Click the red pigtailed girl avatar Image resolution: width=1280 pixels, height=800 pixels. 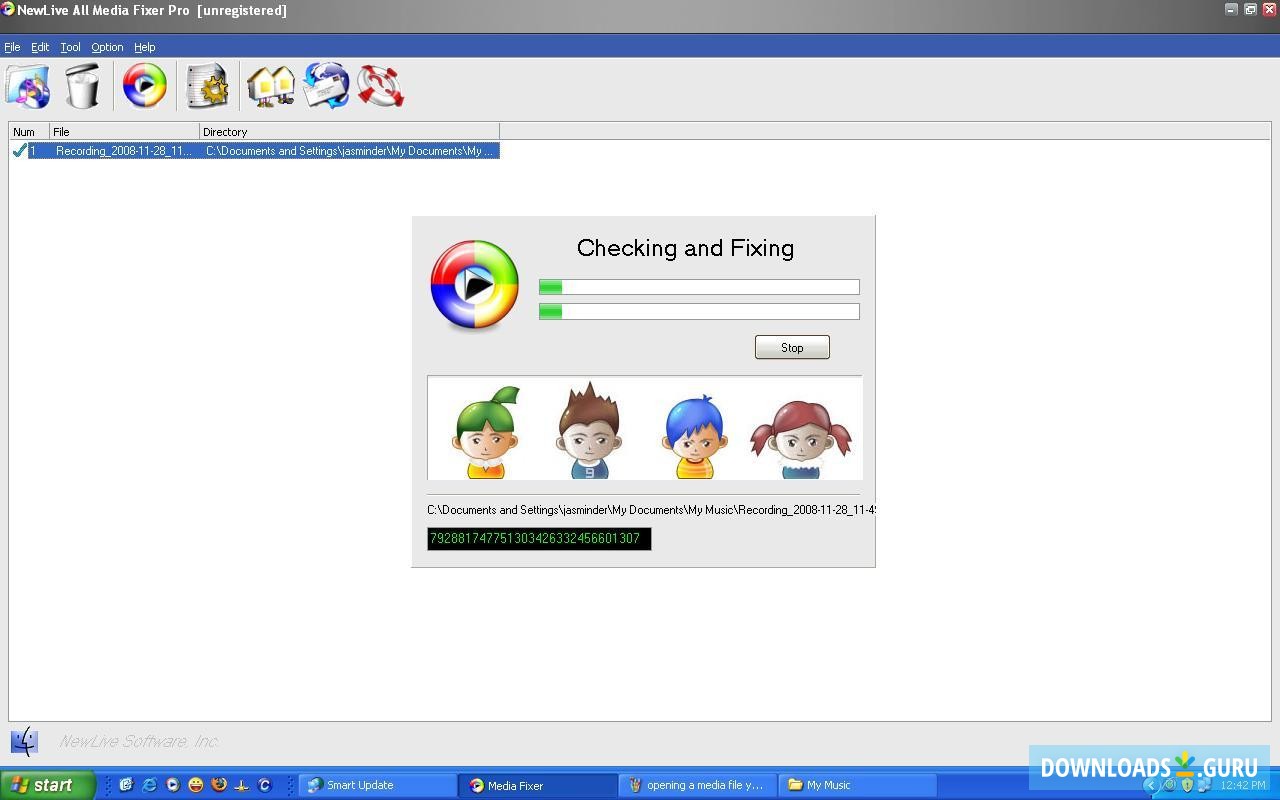801,439
